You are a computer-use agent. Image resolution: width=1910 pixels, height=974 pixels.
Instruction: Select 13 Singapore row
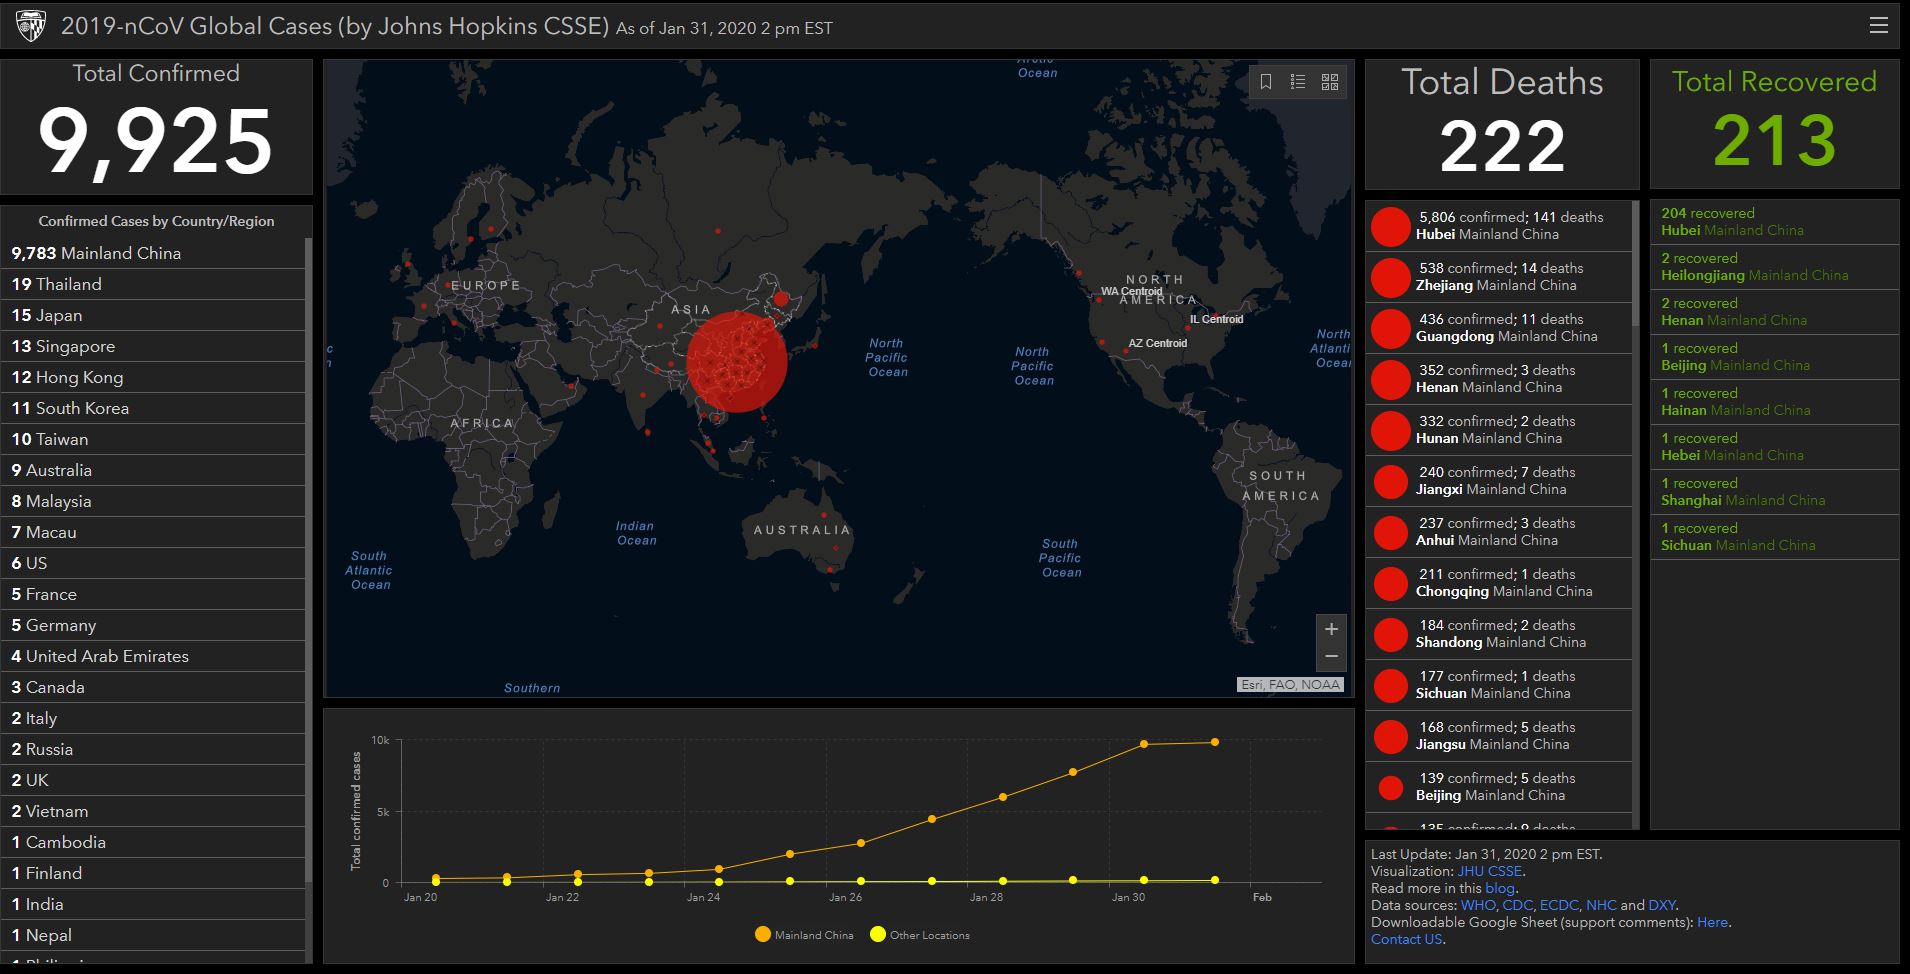tap(153, 346)
